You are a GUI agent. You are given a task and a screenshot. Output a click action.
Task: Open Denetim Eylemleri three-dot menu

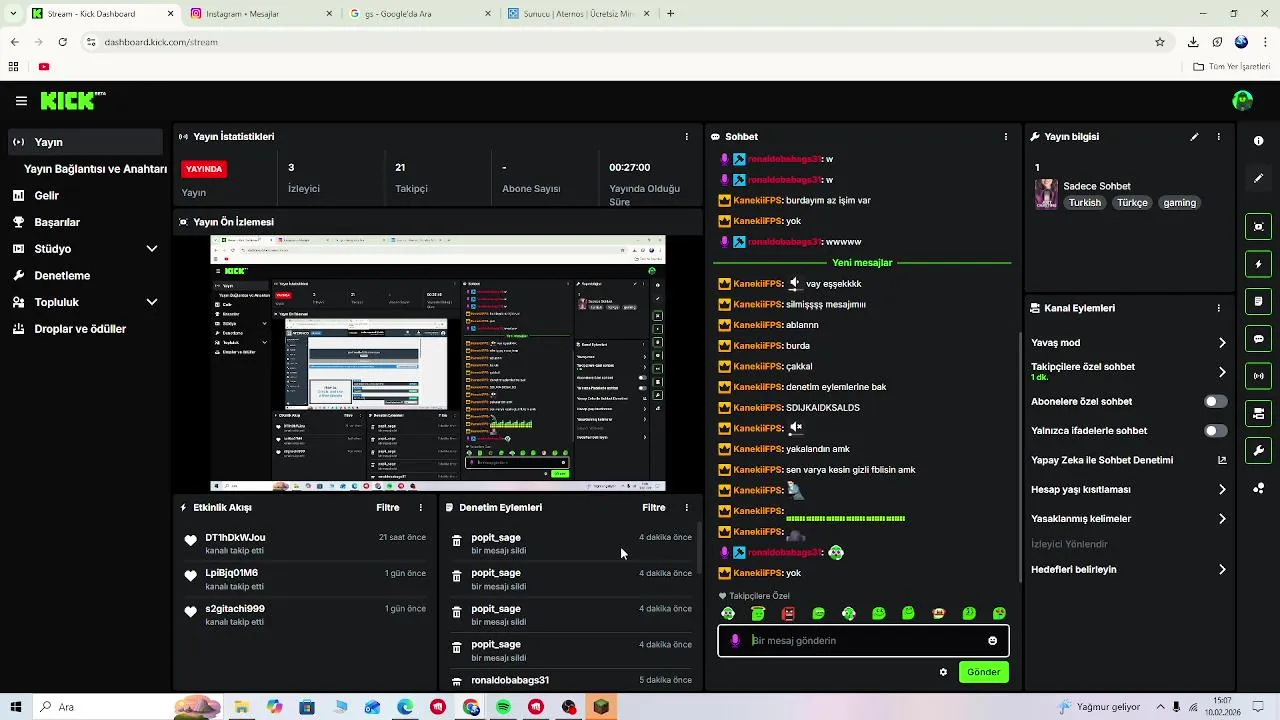click(x=686, y=508)
